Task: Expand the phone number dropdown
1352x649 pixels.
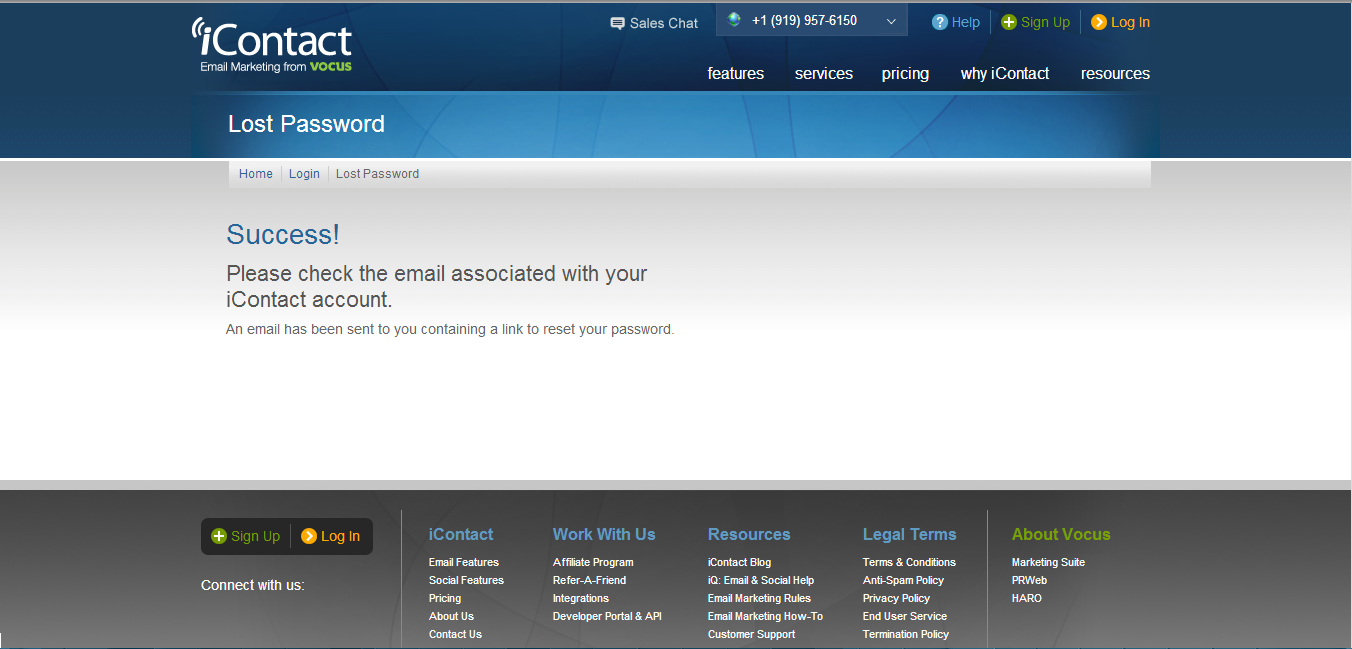Action: point(889,19)
